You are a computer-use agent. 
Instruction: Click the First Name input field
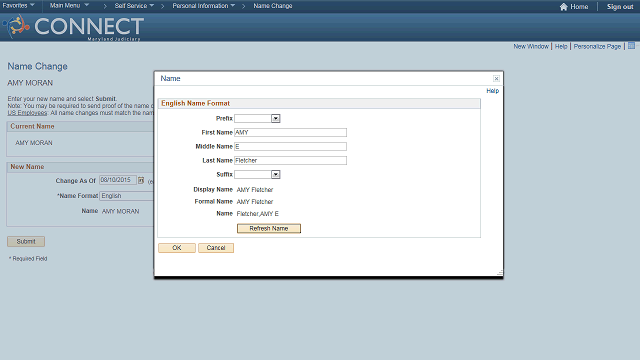pos(290,132)
